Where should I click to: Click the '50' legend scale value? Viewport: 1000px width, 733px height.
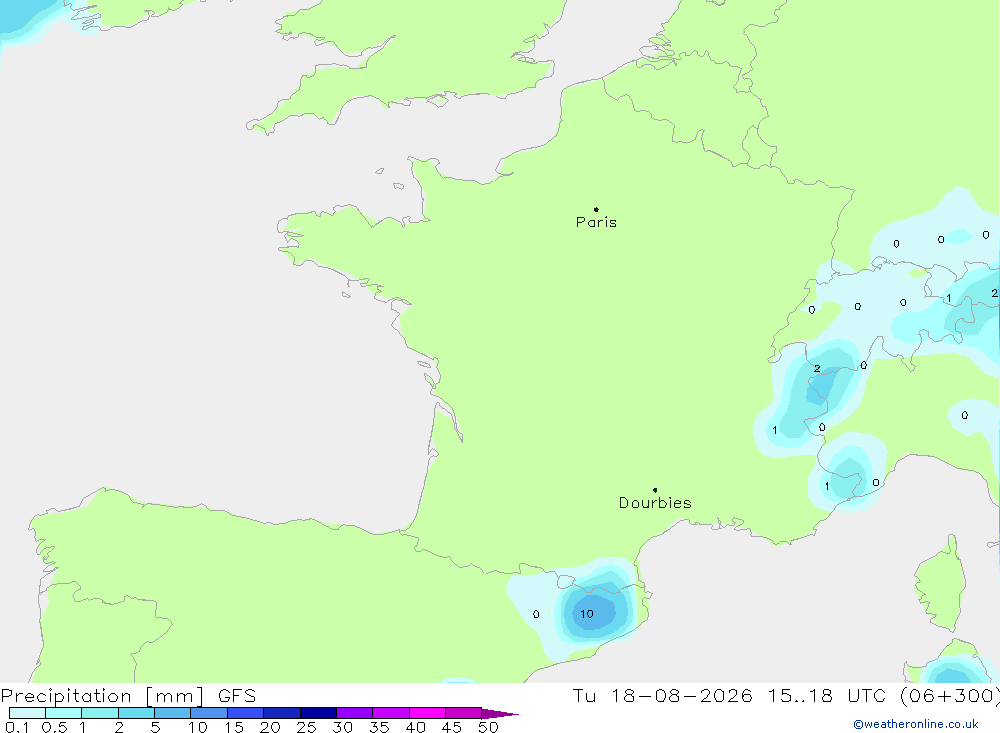(x=489, y=727)
